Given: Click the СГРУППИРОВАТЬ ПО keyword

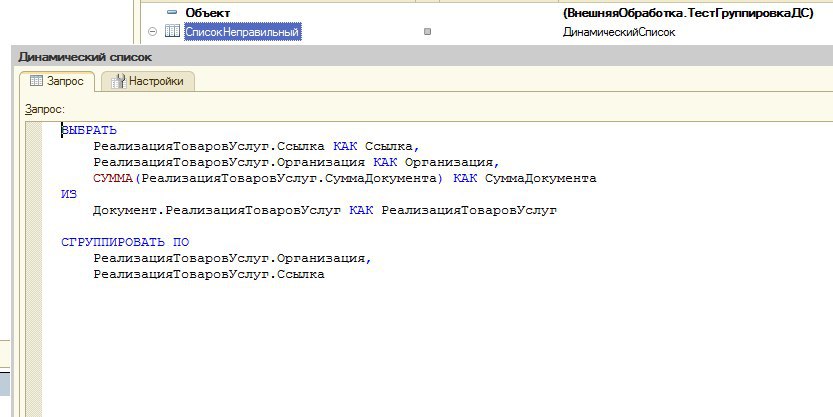Looking at the screenshot, I should click(x=125, y=243).
